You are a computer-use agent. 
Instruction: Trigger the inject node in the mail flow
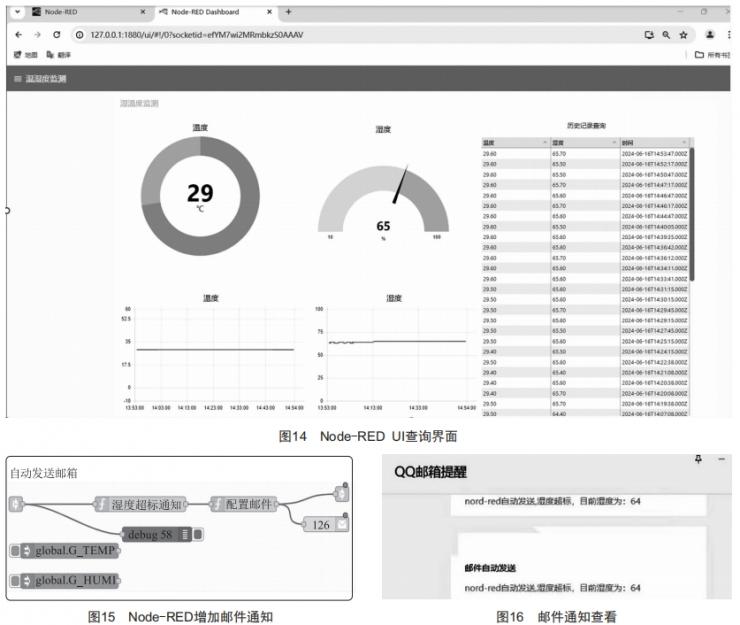click(16, 504)
